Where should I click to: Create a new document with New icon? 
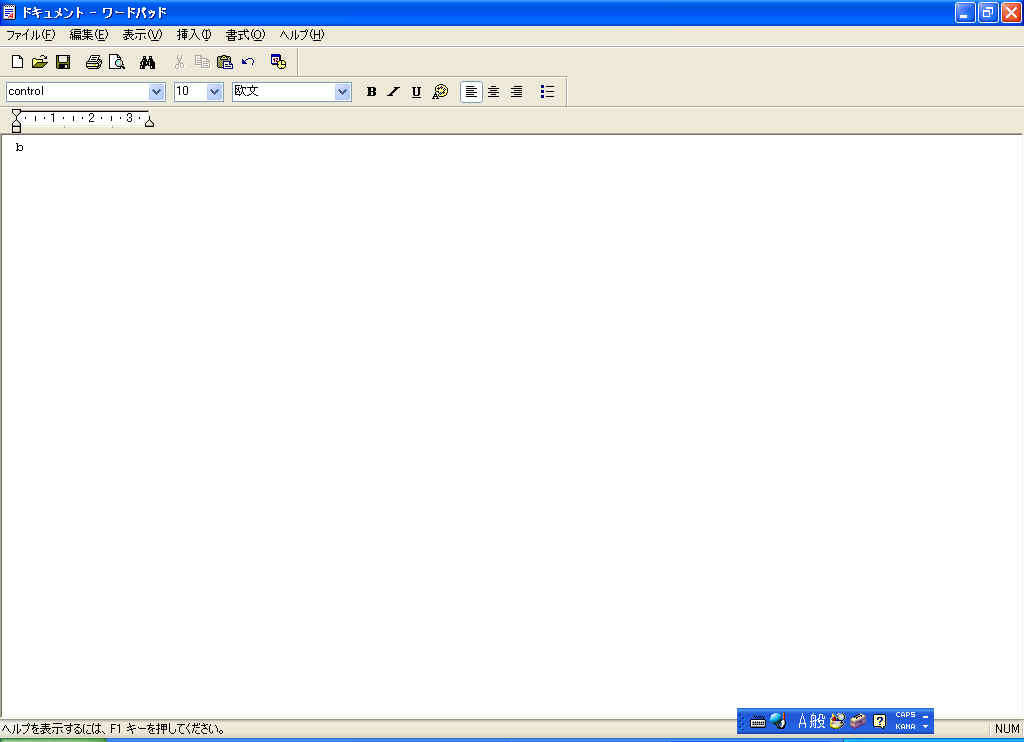pos(18,62)
